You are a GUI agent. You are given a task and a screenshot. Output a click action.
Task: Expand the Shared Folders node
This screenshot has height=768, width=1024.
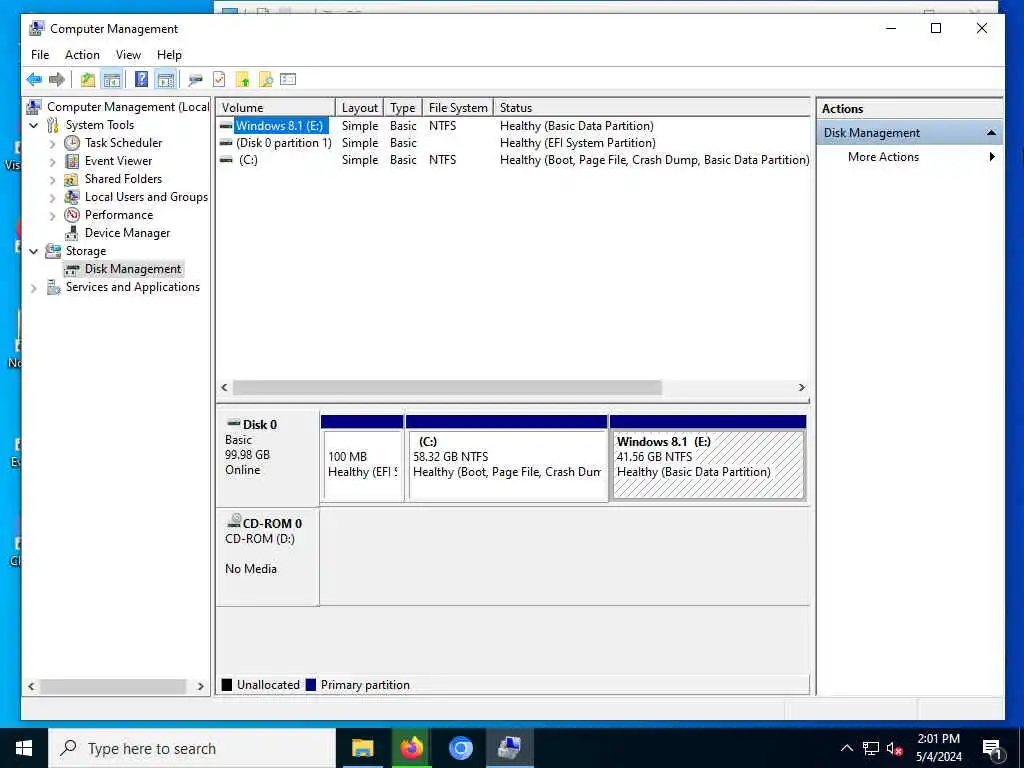pyautogui.click(x=52, y=180)
